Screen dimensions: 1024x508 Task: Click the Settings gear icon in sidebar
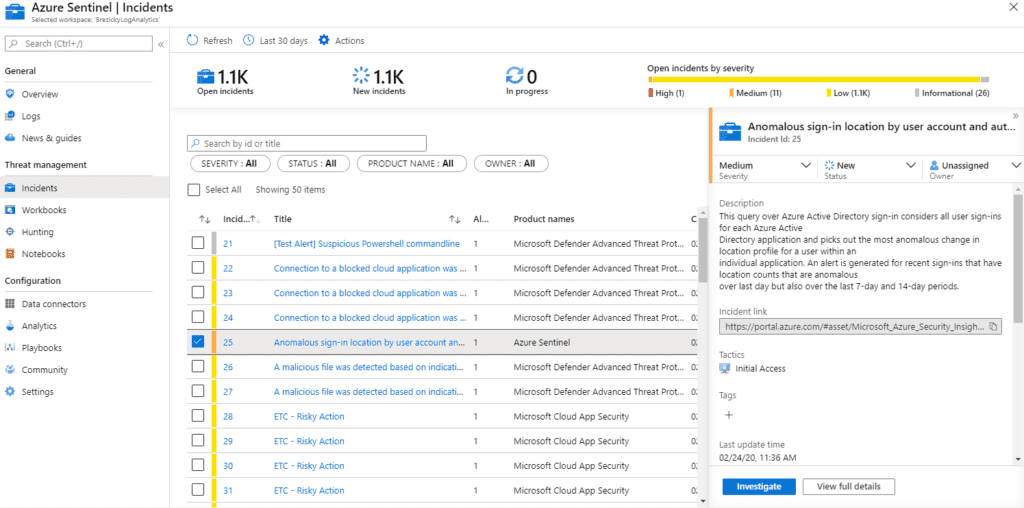click(10, 392)
